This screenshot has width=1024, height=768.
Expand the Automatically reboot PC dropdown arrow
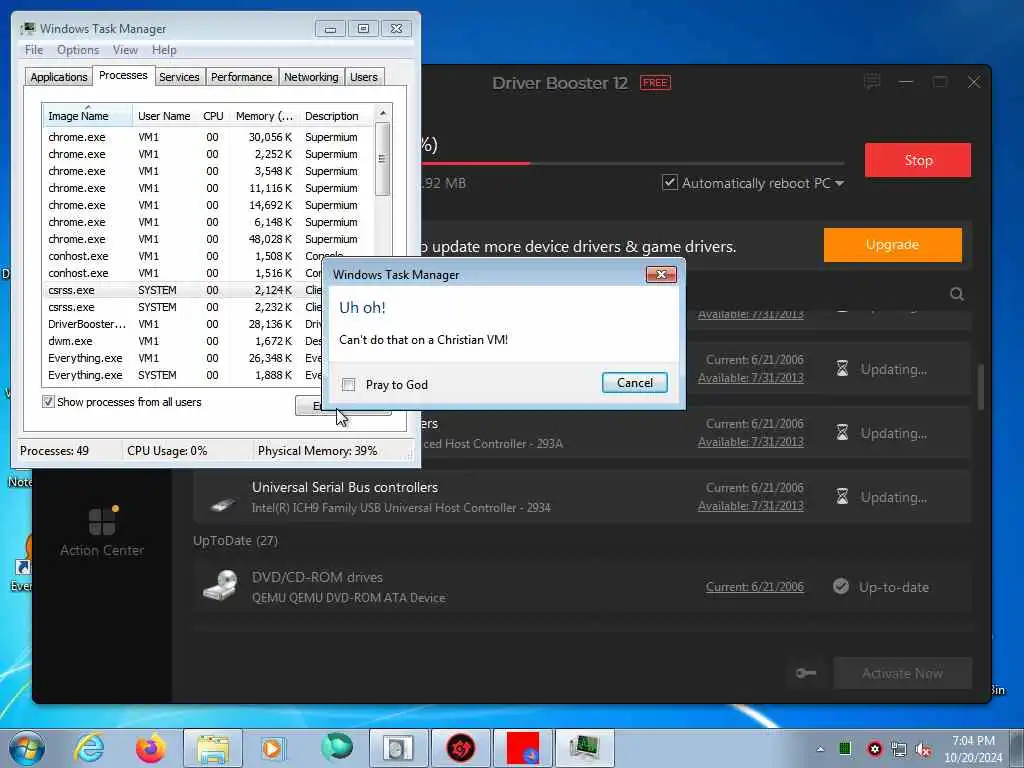[839, 184]
